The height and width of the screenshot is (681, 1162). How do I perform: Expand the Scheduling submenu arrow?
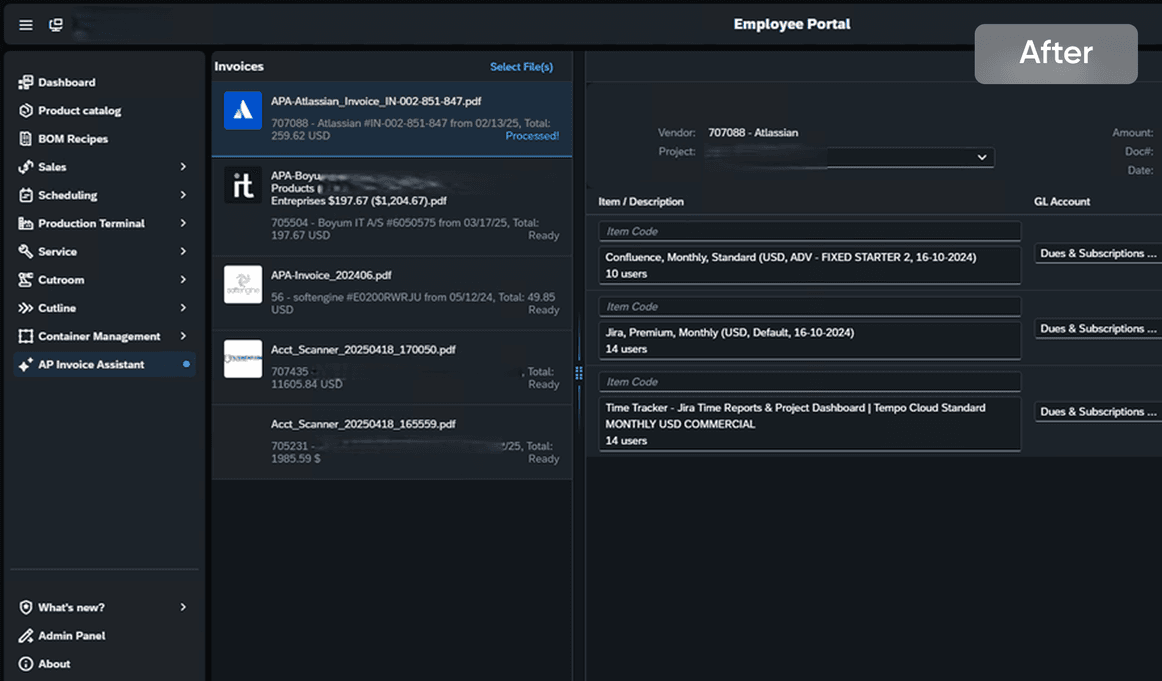point(183,195)
